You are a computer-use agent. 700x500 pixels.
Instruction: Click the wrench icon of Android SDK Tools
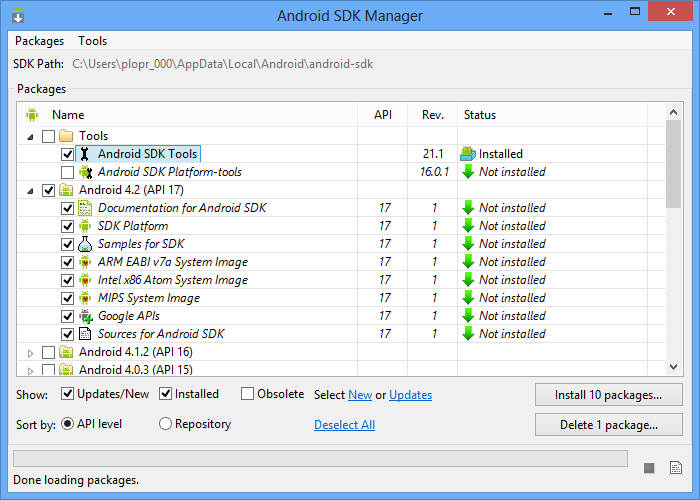coord(85,154)
